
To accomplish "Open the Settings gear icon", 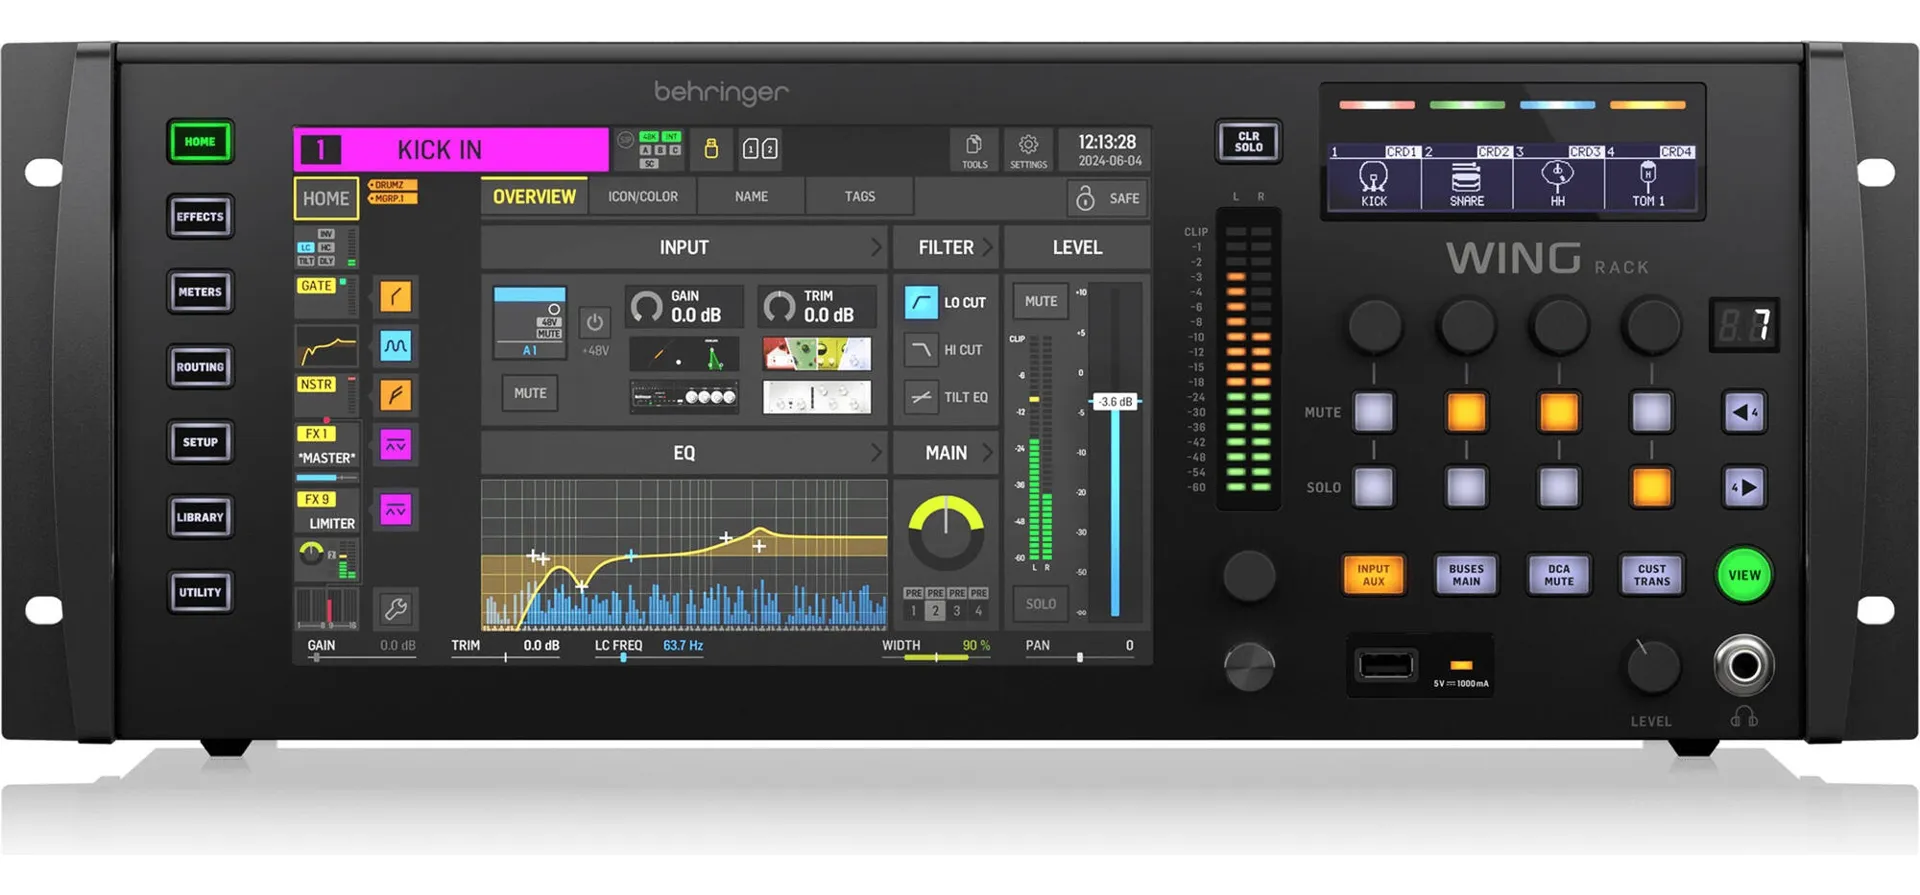I will [x=1028, y=149].
